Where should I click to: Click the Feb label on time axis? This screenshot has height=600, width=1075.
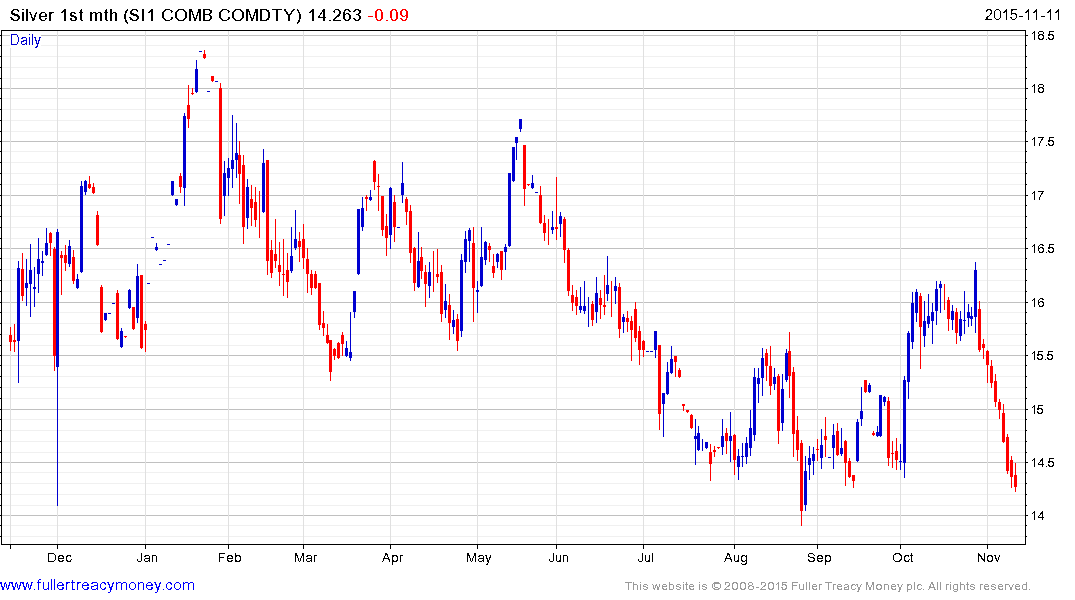[230, 557]
